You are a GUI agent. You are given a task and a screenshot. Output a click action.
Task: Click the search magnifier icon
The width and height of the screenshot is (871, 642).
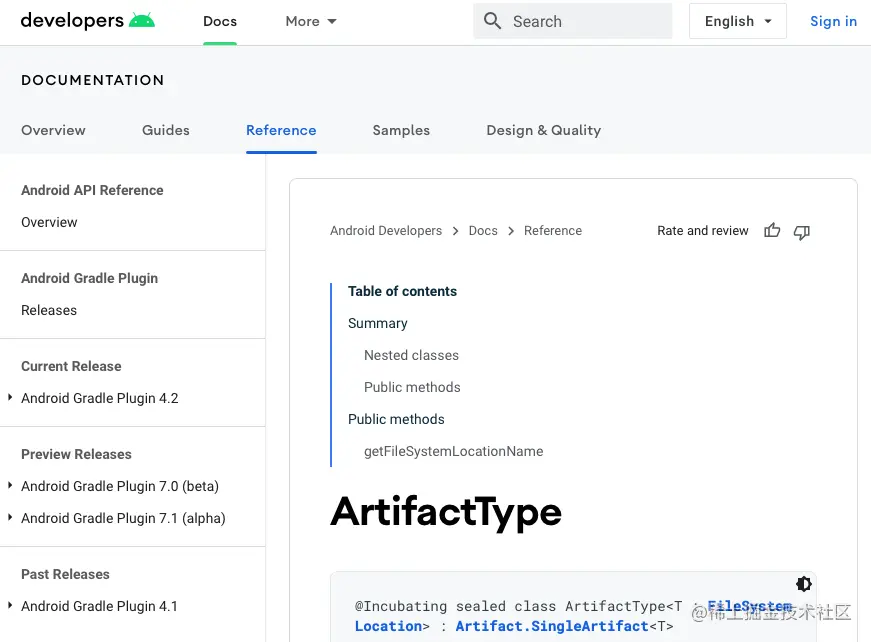[x=492, y=21]
